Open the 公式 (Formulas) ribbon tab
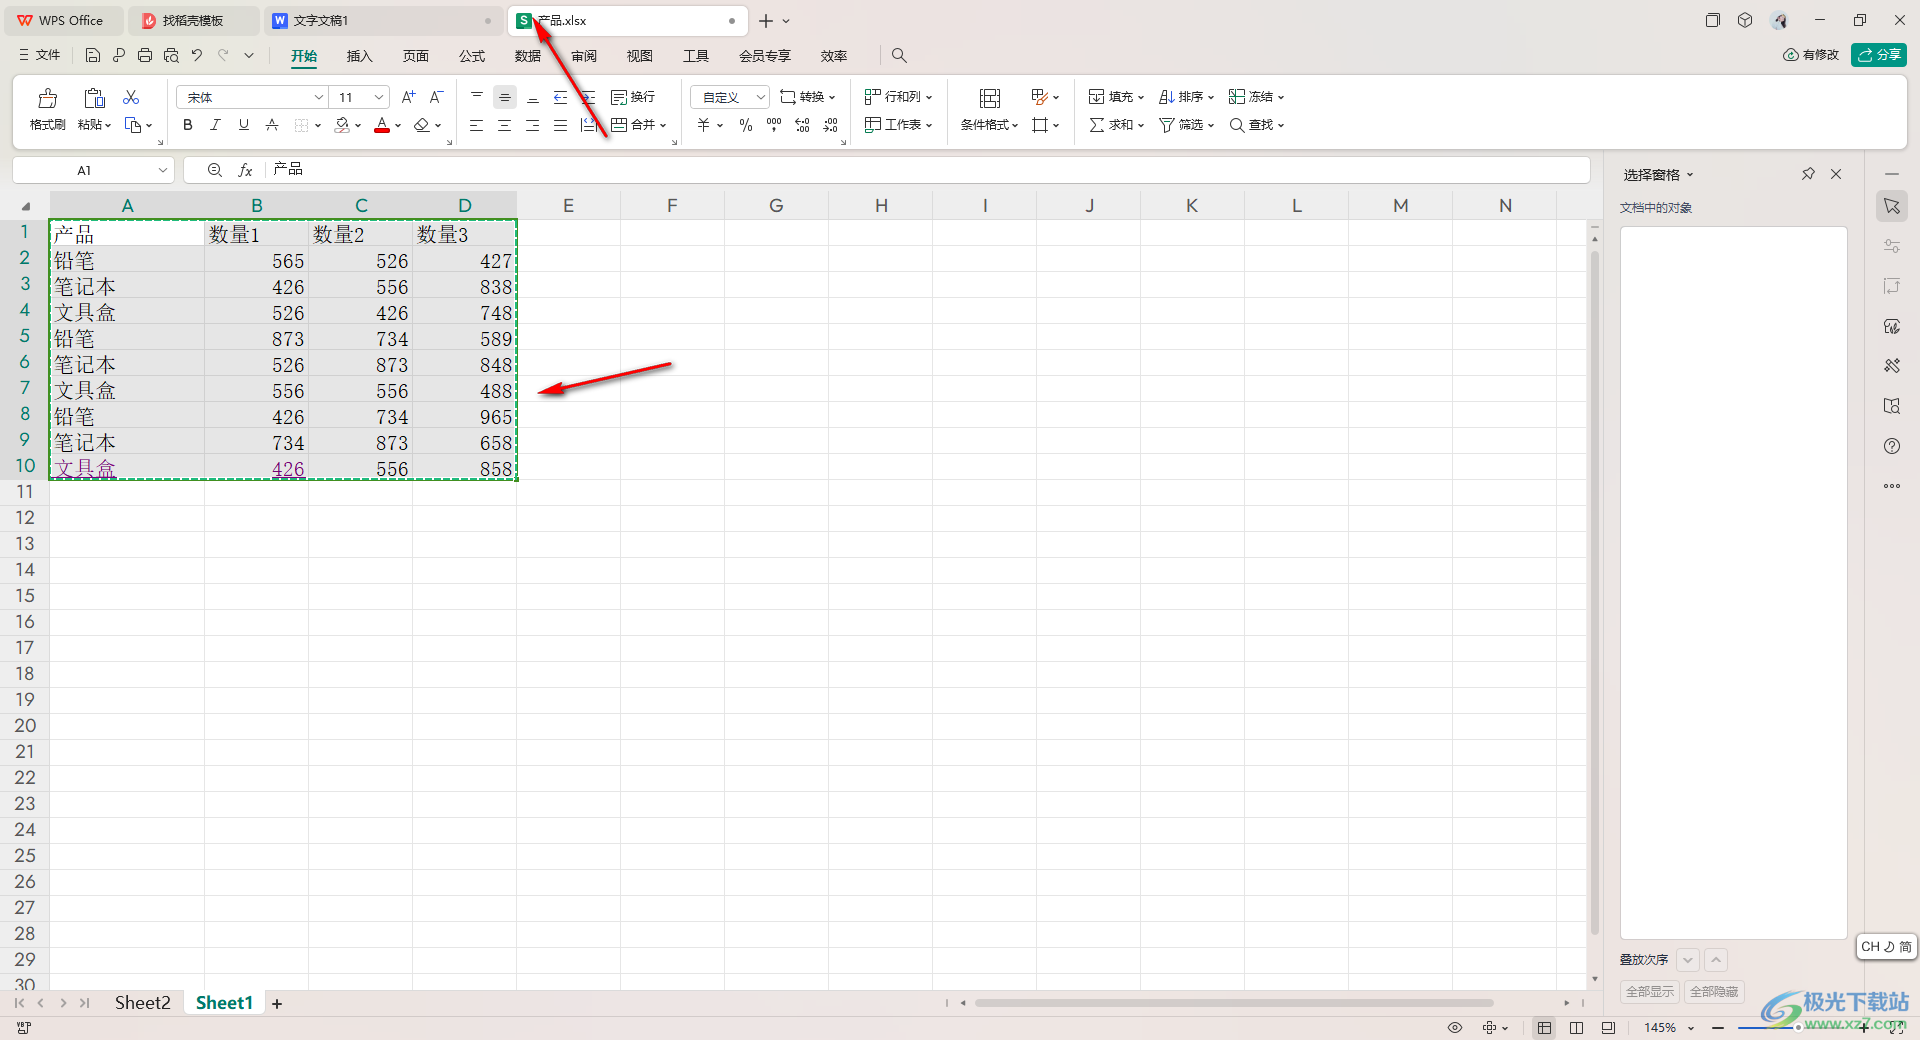 pyautogui.click(x=472, y=56)
